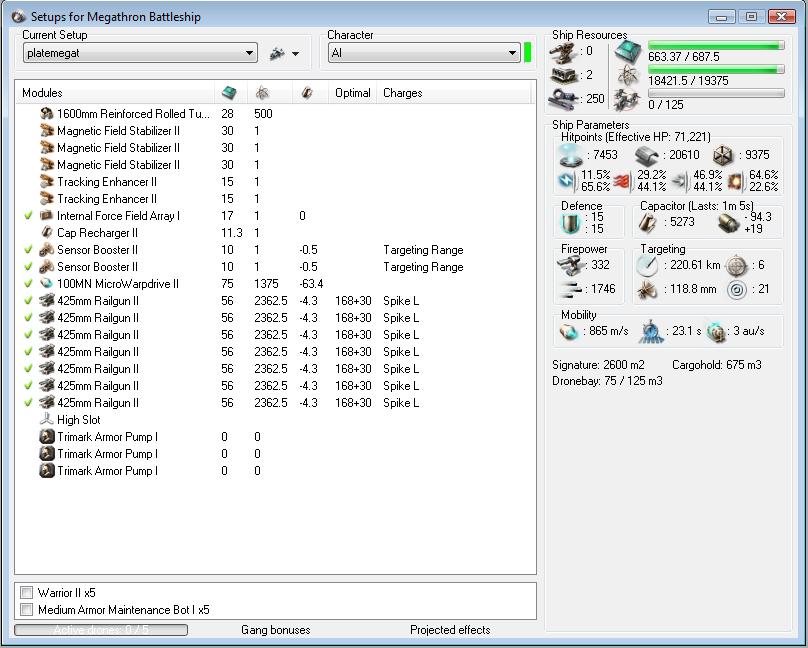Image resolution: width=808 pixels, height=648 pixels.
Task: Click the powergrid icon beside 18421.5 / 19375
Action: pos(628,76)
